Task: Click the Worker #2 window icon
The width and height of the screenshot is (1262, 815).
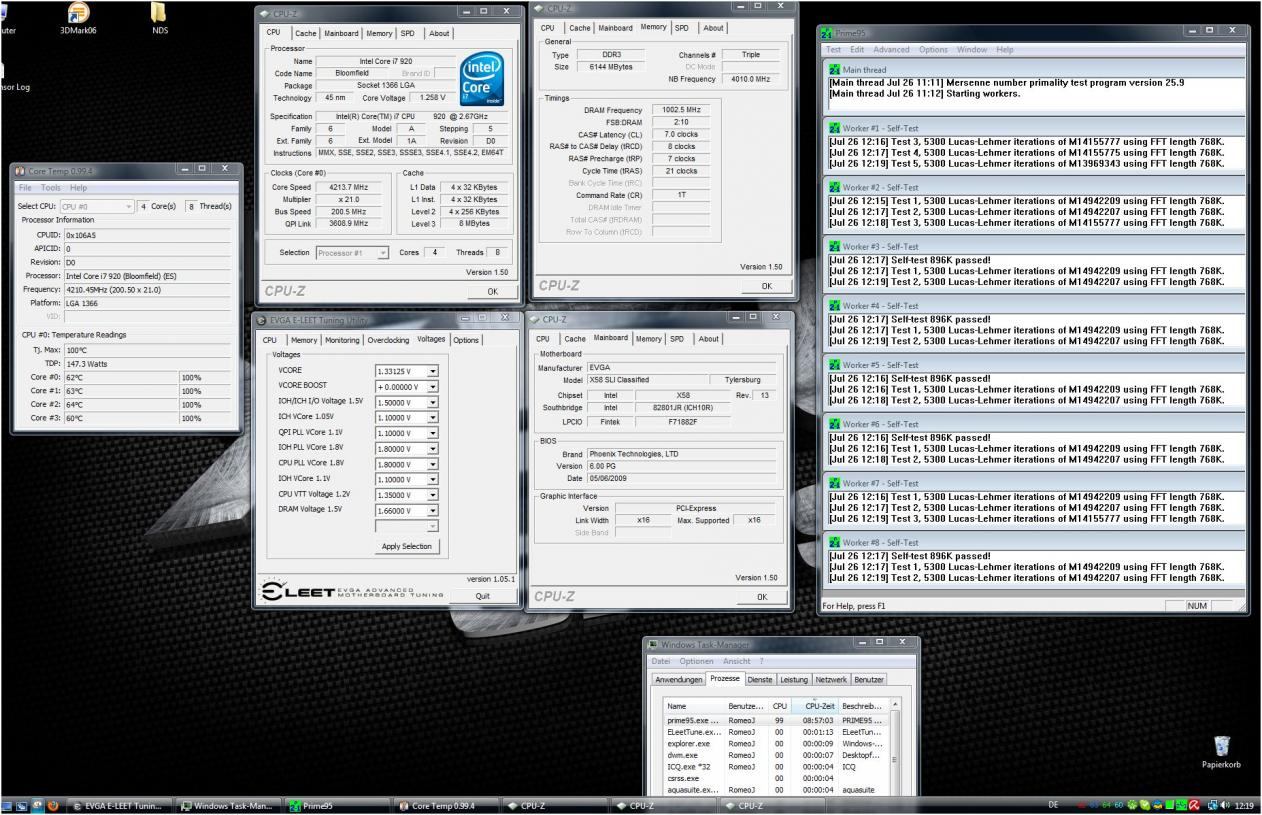Action: tap(834, 187)
